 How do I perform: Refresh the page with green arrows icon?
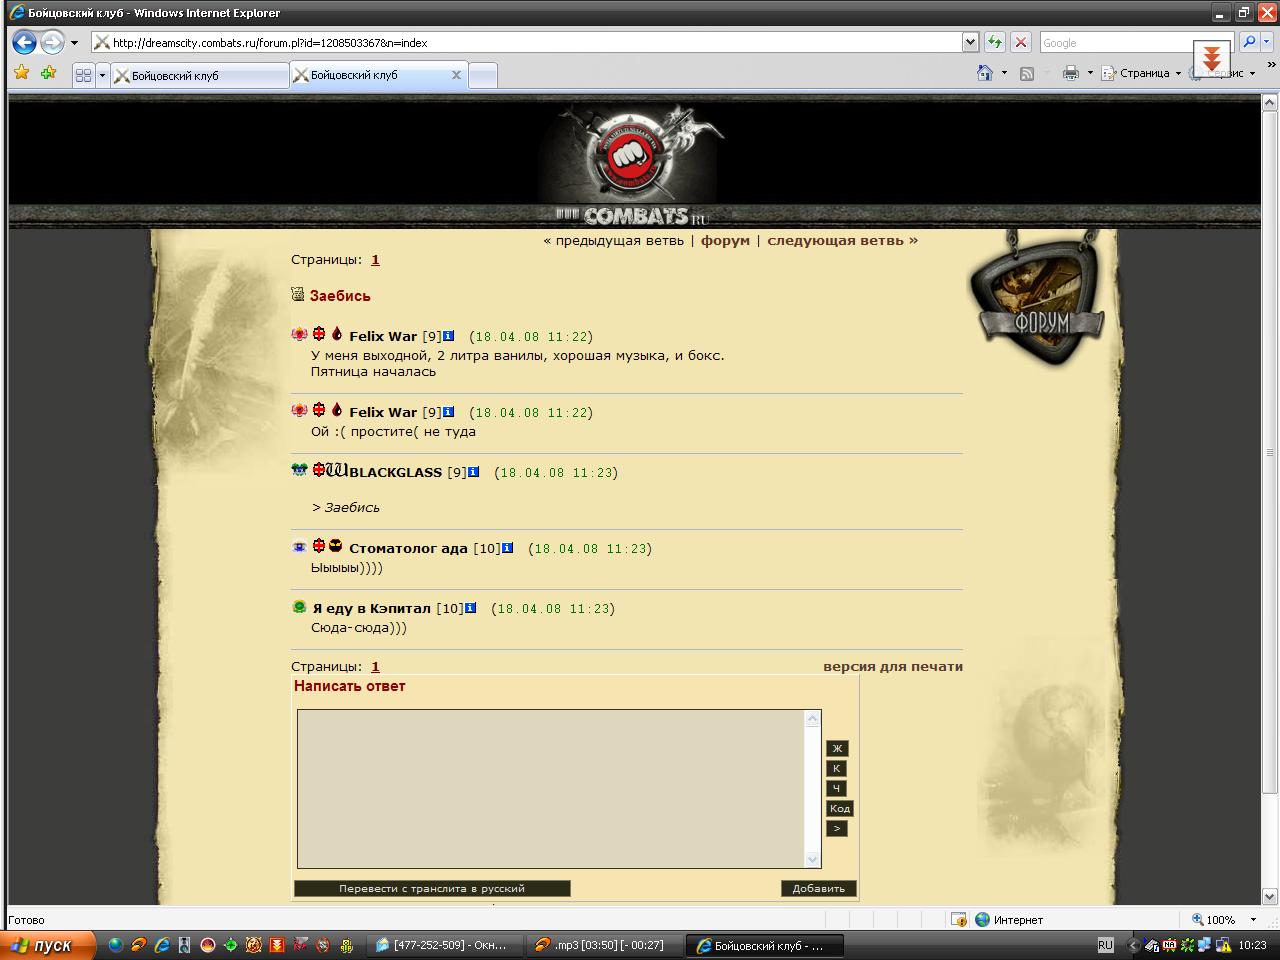click(x=995, y=42)
